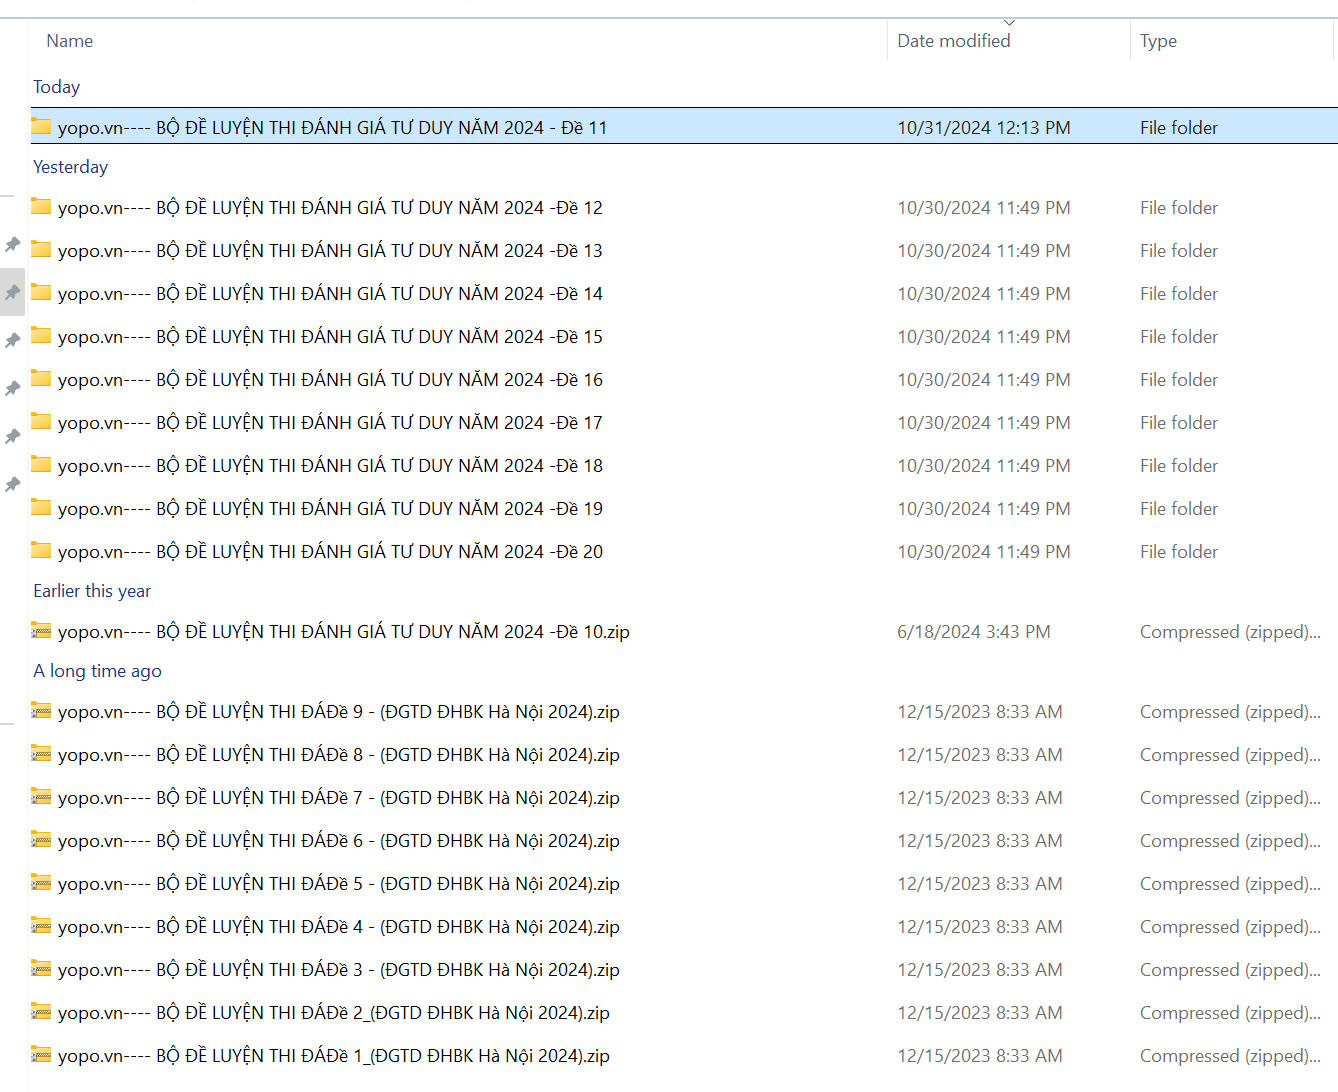
Task: Select folder name ending in -Đề 18
Action: pyautogui.click(x=330, y=465)
